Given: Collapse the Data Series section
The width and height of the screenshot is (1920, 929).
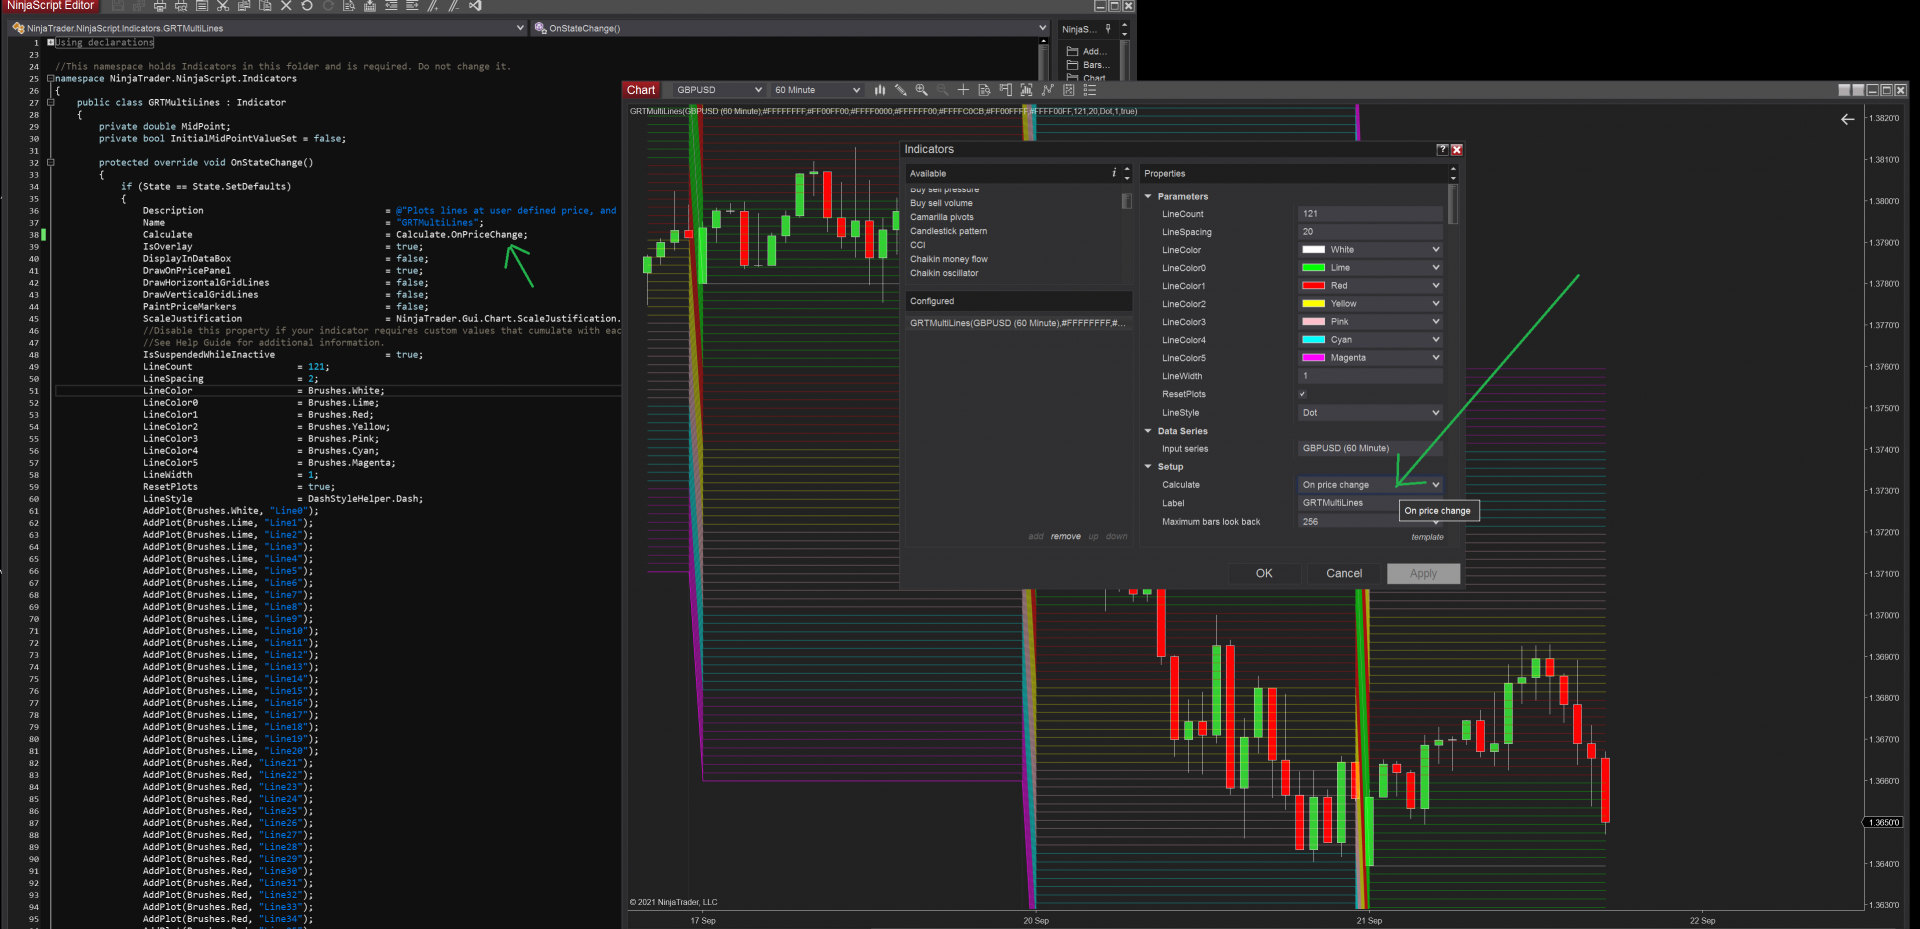Looking at the screenshot, I should pos(1148,431).
